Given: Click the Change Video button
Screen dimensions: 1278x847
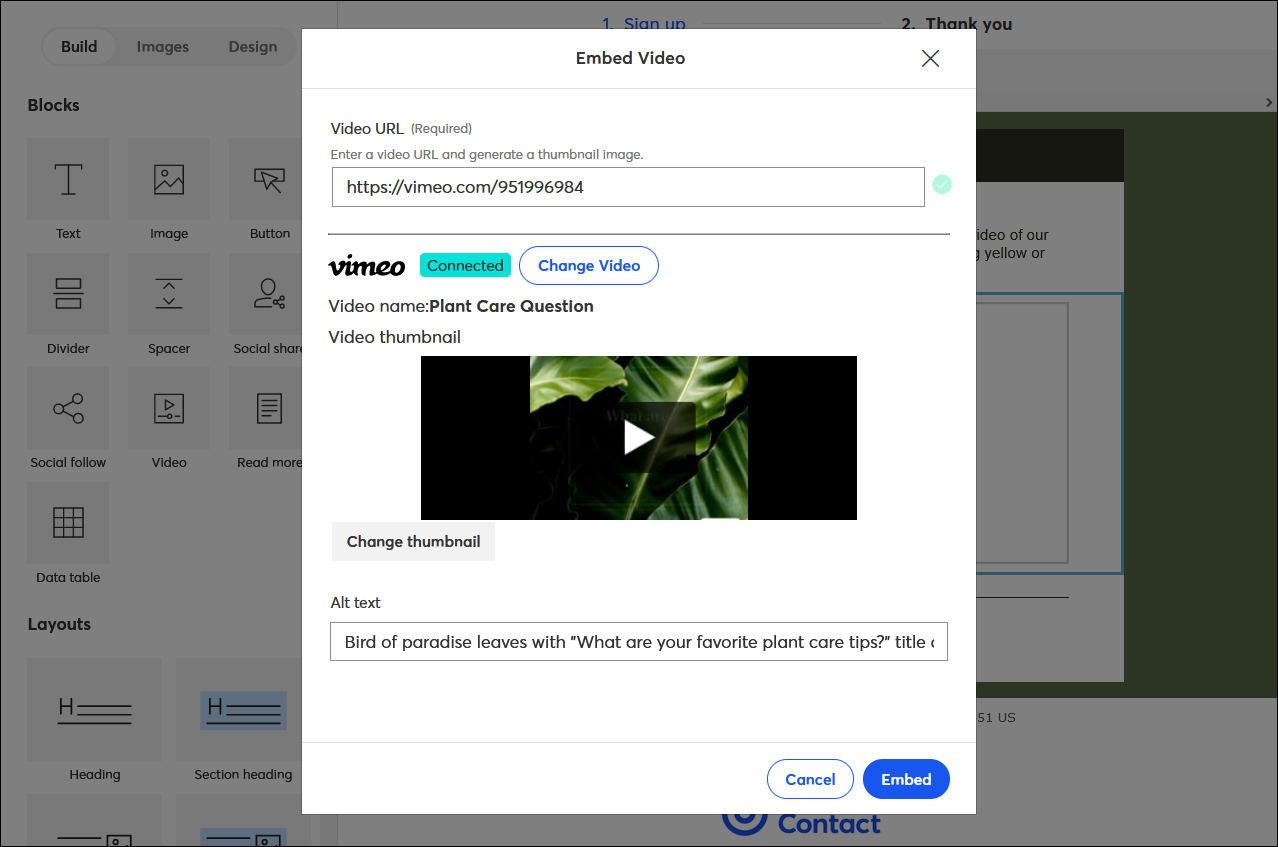Looking at the screenshot, I should pyautogui.click(x=589, y=265).
